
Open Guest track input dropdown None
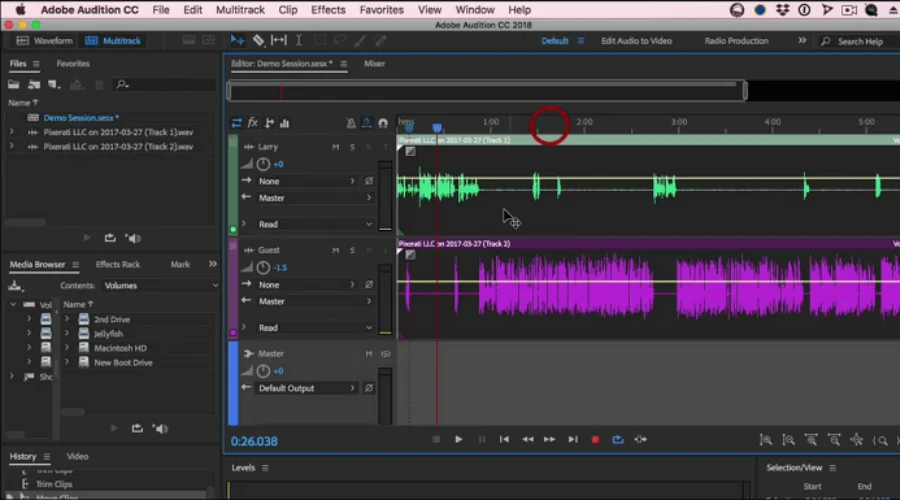(307, 285)
